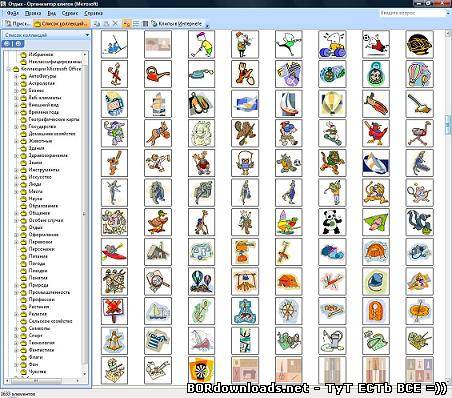This screenshot has height=398, width=452.
Task: Open the Файл menu
Action: tap(13, 13)
